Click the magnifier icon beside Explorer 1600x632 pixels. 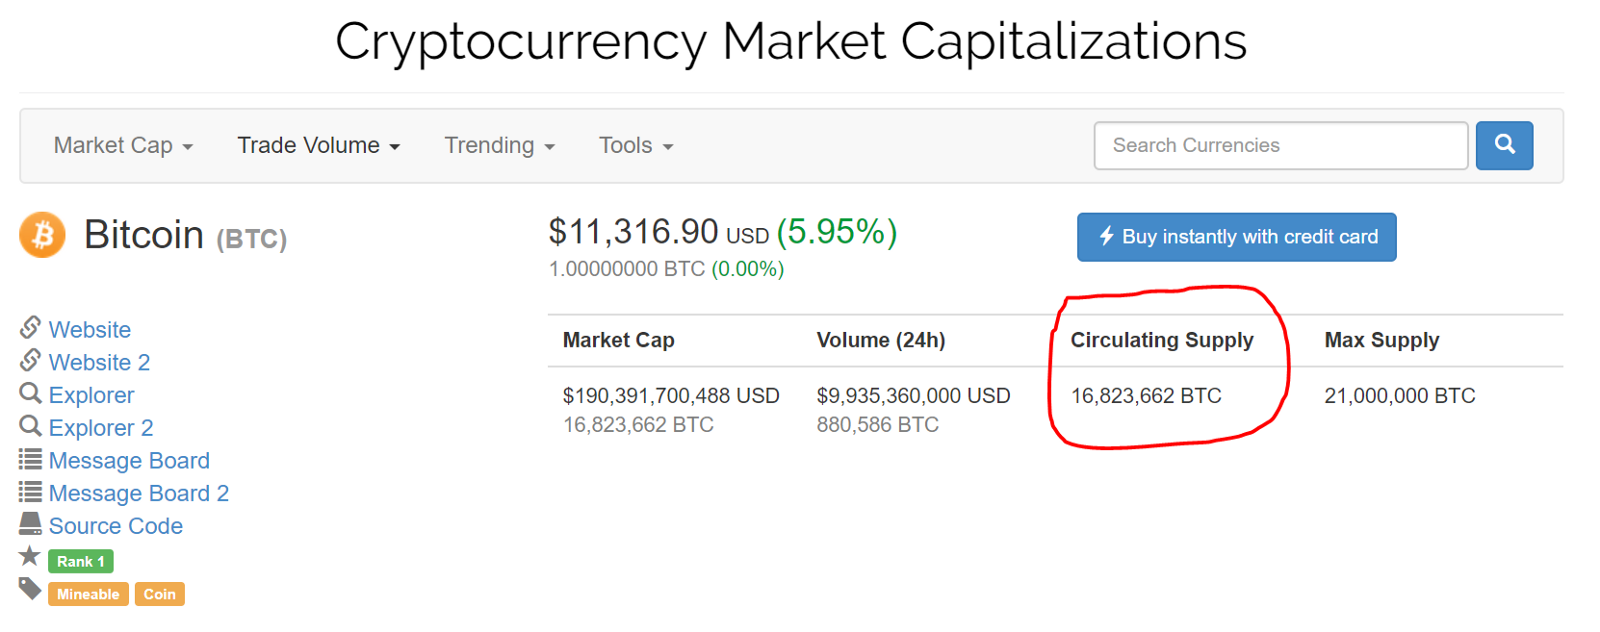30,394
